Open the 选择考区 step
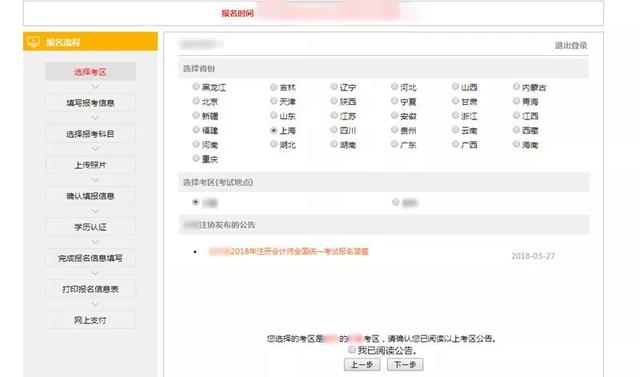 coord(90,72)
